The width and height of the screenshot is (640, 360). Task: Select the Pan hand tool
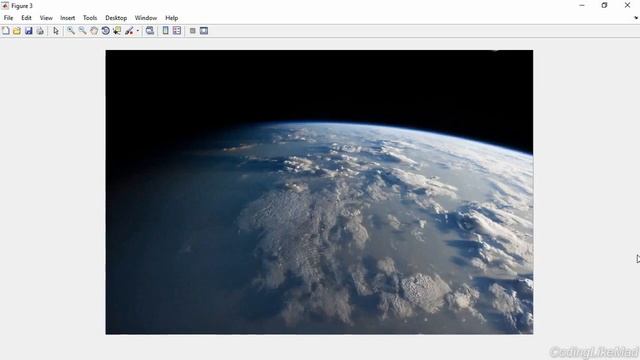(94, 31)
